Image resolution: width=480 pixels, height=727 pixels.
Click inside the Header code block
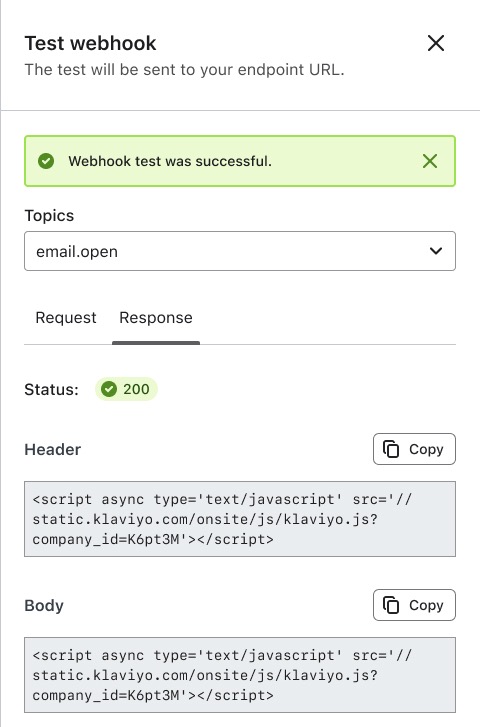point(240,519)
